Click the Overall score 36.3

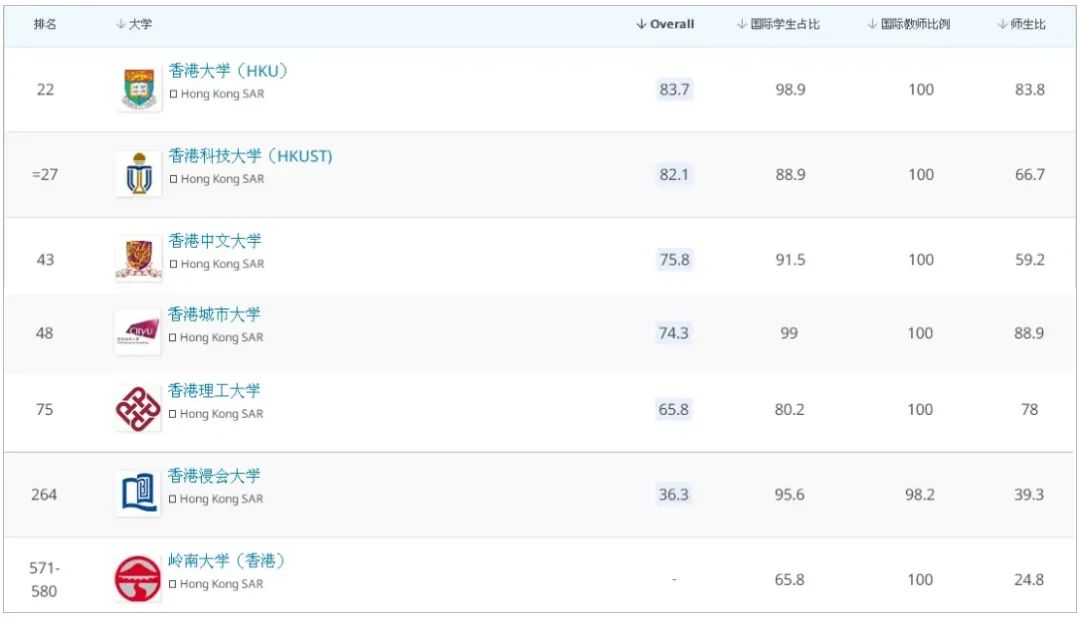pos(674,494)
